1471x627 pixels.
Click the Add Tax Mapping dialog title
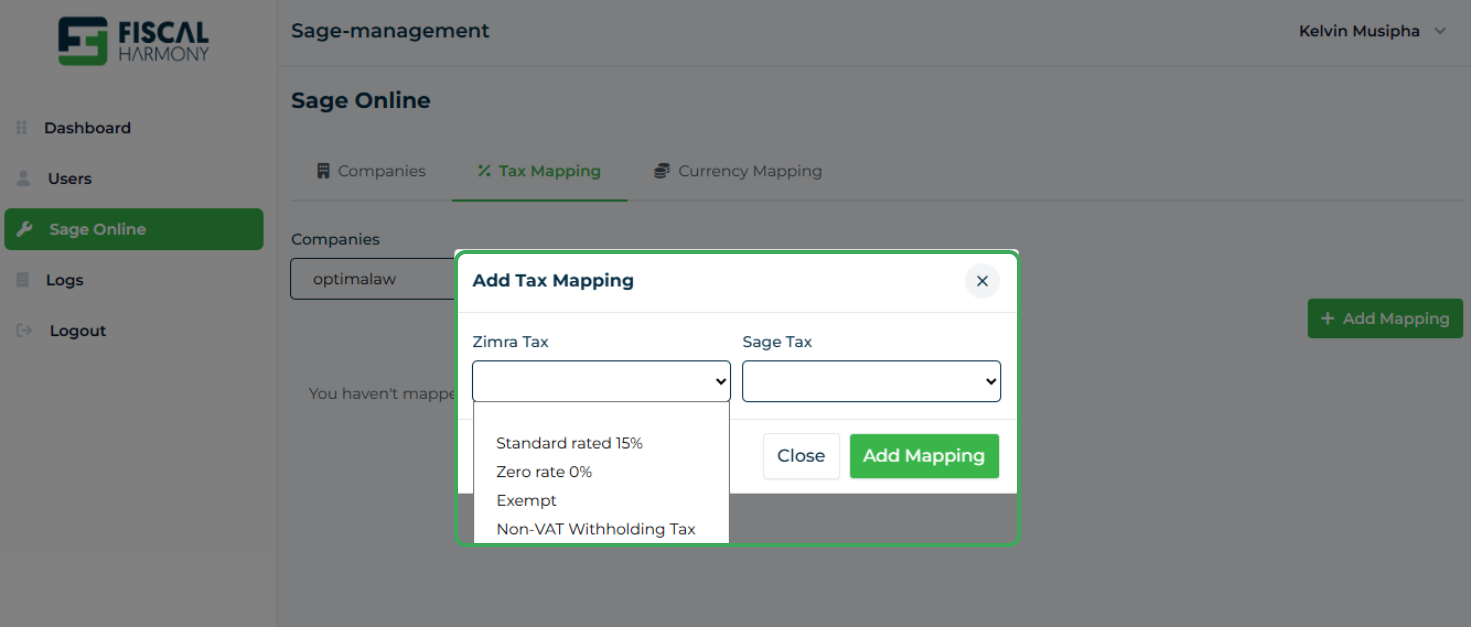pos(553,281)
